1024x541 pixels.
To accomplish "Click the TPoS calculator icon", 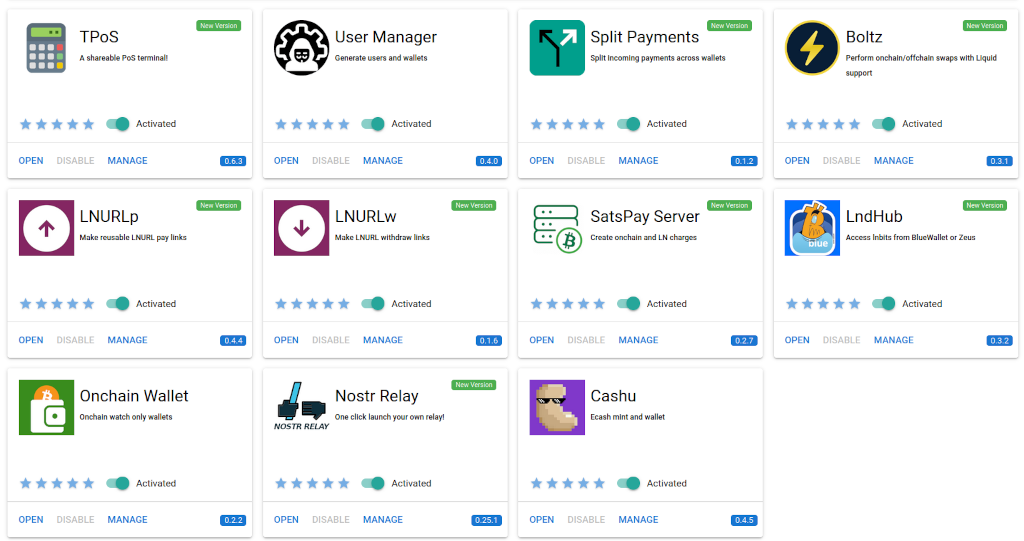I will point(46,48).
